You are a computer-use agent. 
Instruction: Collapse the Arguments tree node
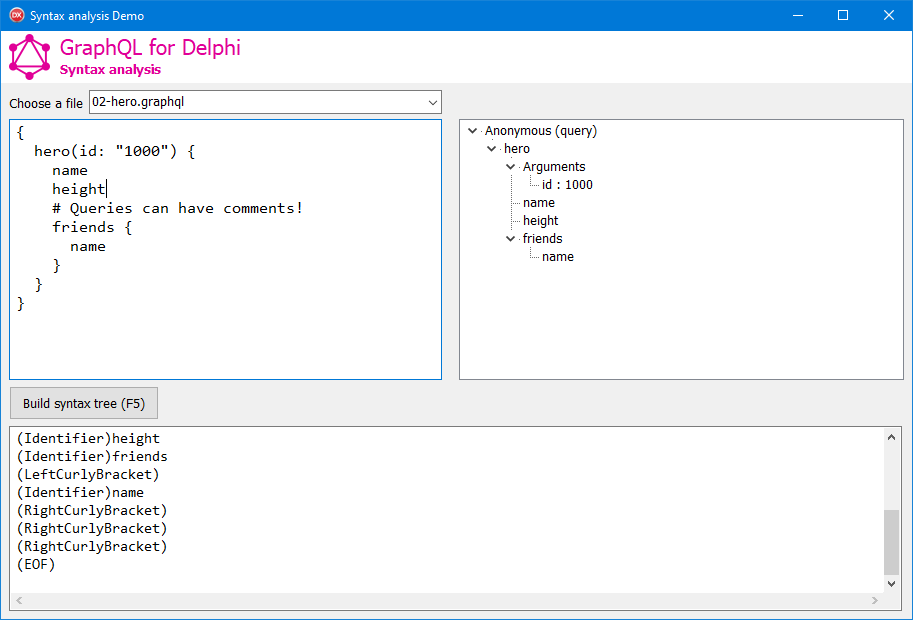[x=510, y=167]
